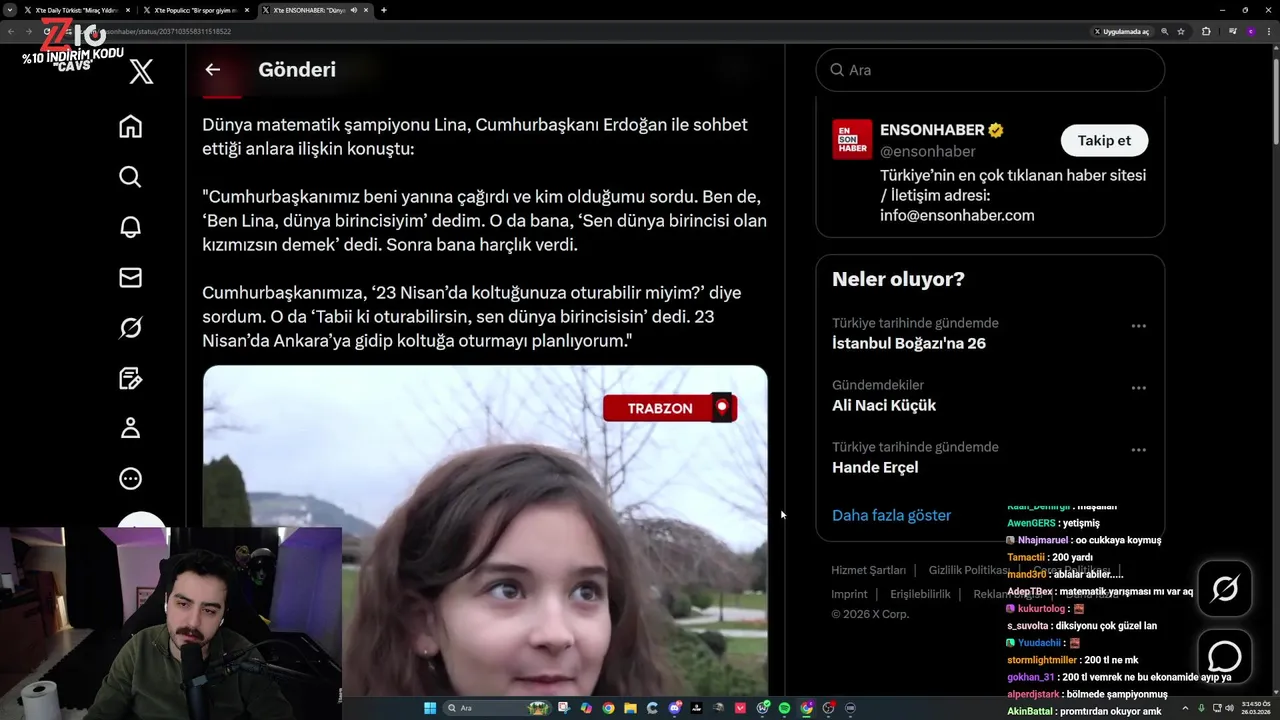The width and height of the screenshot is (1280, 720).
Task: Open Profile person icon
Action: [x=130, y=428]
